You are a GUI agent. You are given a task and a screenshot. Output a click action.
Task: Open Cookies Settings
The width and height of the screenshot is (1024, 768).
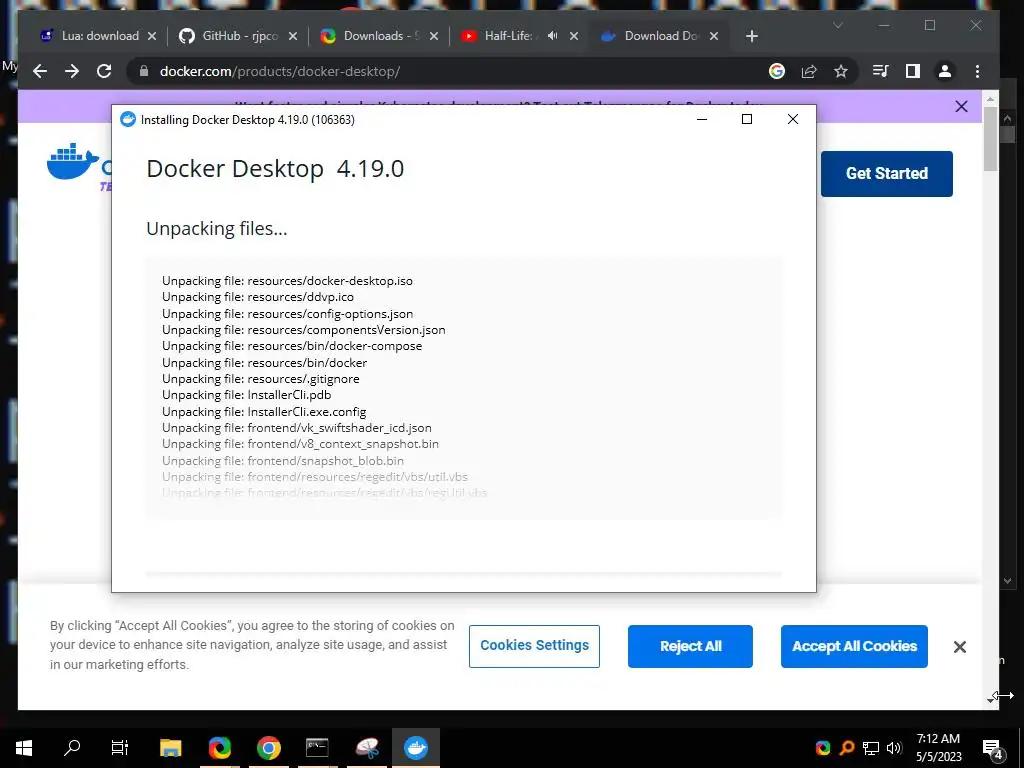pyautogui.click(x=534, y=646)
